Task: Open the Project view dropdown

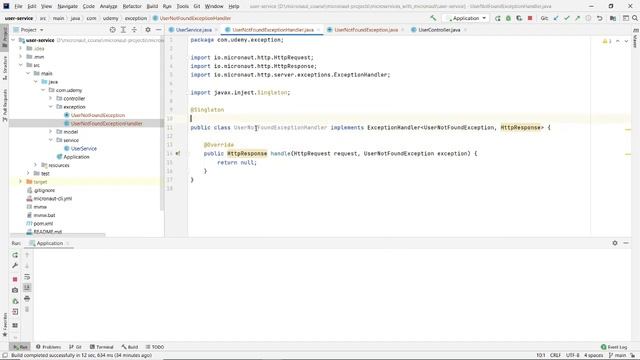Action: [x=29, y=30]
